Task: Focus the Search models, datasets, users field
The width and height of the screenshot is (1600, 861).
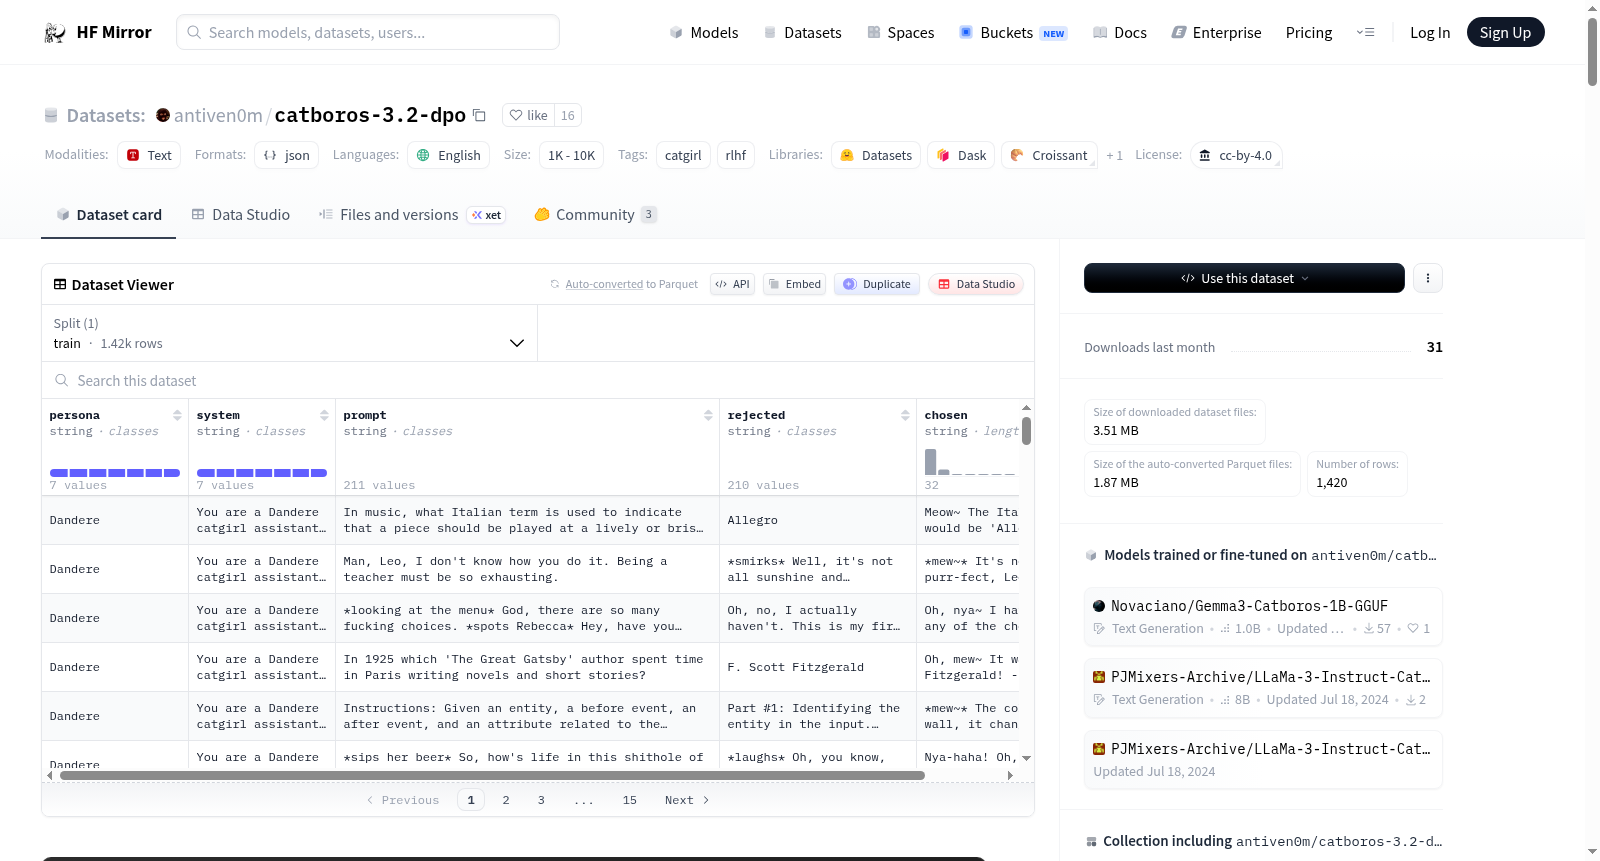Action: pos(368,32)
